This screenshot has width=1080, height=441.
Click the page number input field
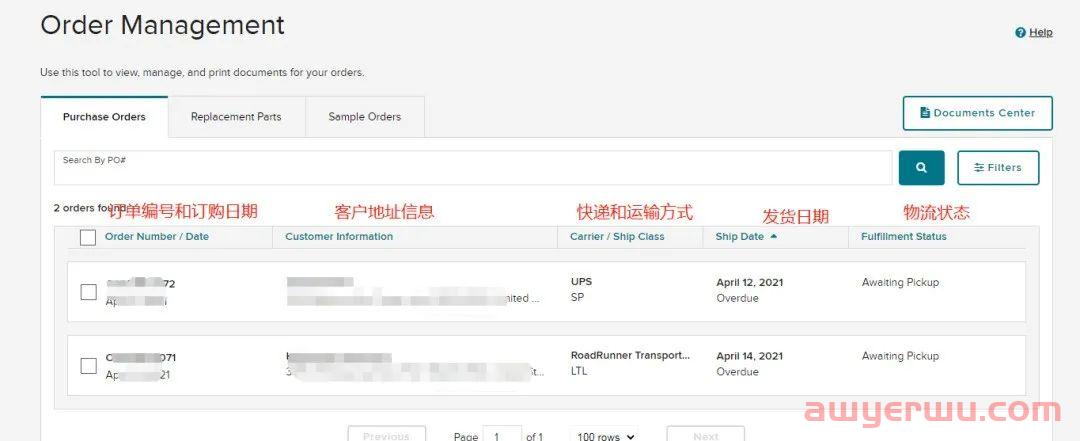[x=502, y=435]
